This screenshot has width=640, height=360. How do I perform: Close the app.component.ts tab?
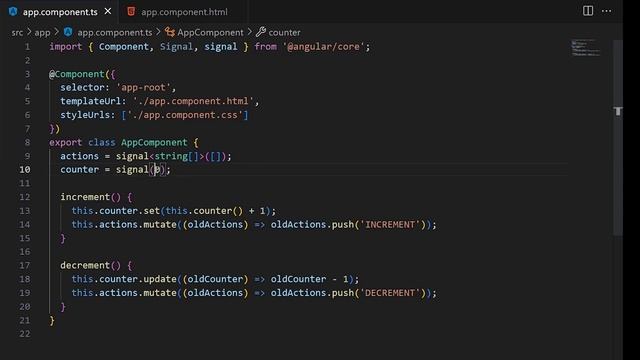coord(108,11)
